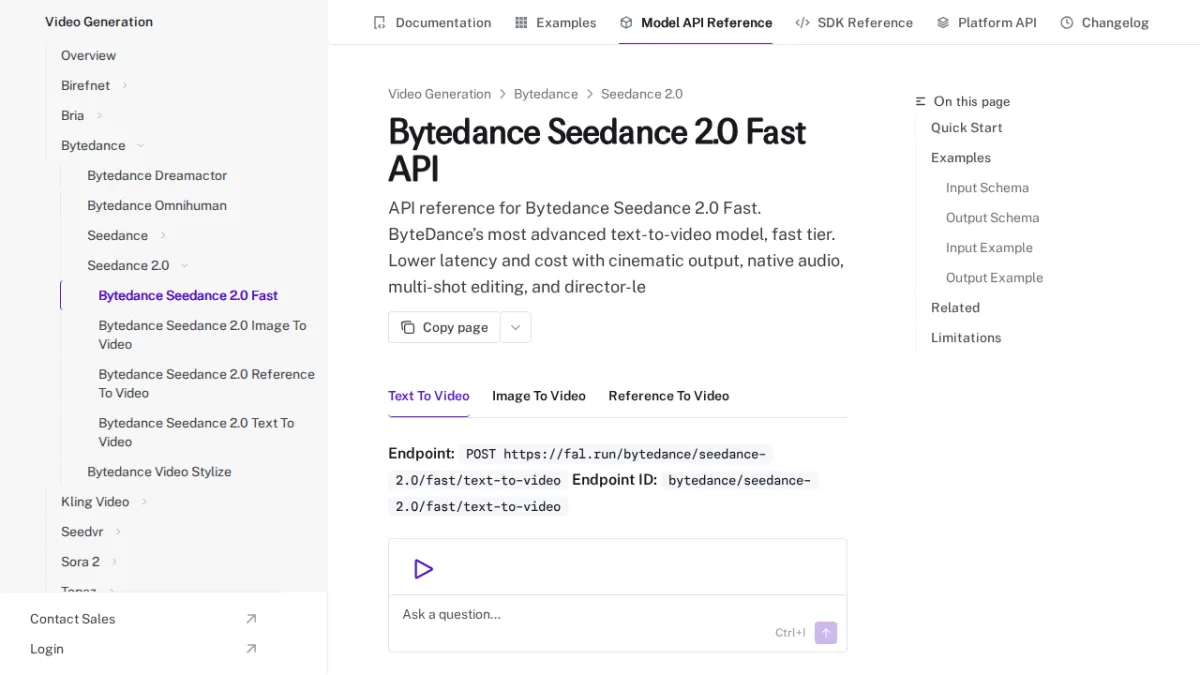Viewport: 1200px width, 675px height.
Task: Expand the Seedvr sidebar chevron
Action: click(x=118, y=531)
